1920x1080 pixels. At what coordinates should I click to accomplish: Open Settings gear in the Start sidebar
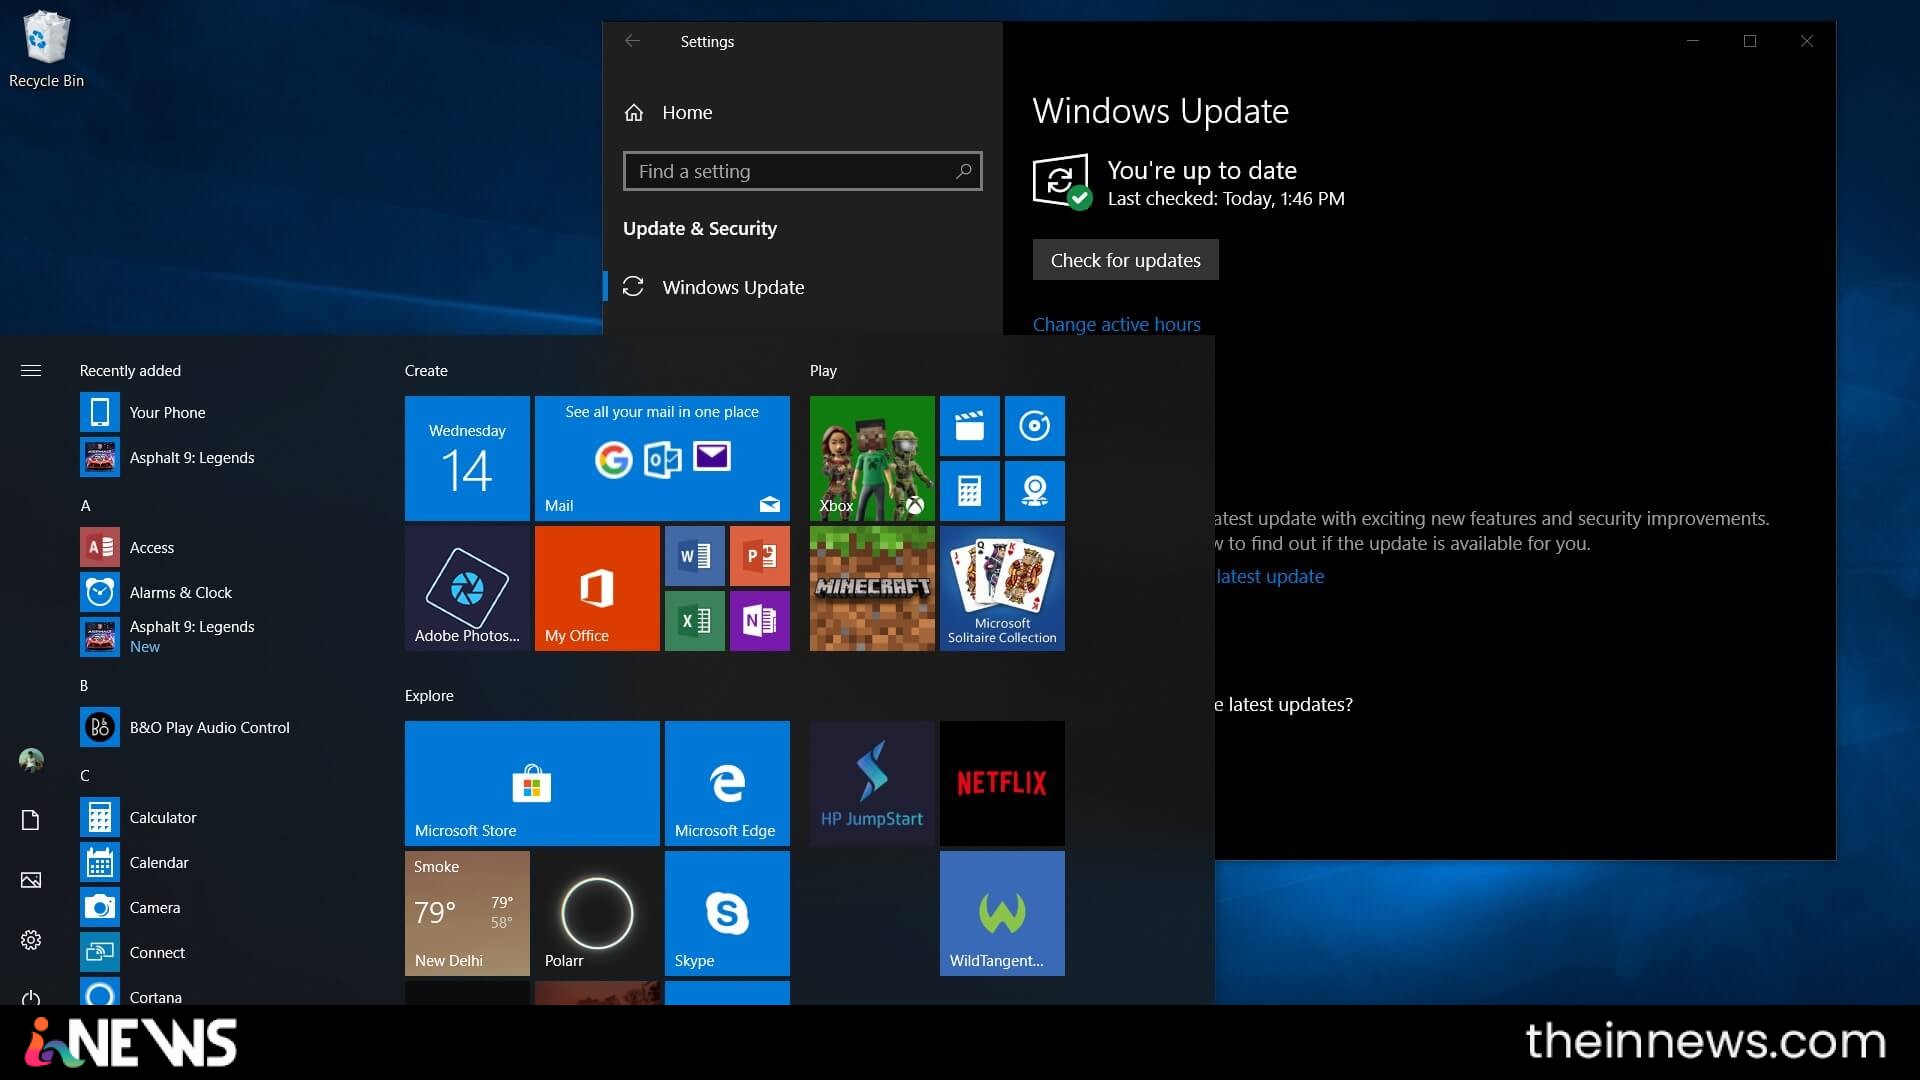point(31,940)
